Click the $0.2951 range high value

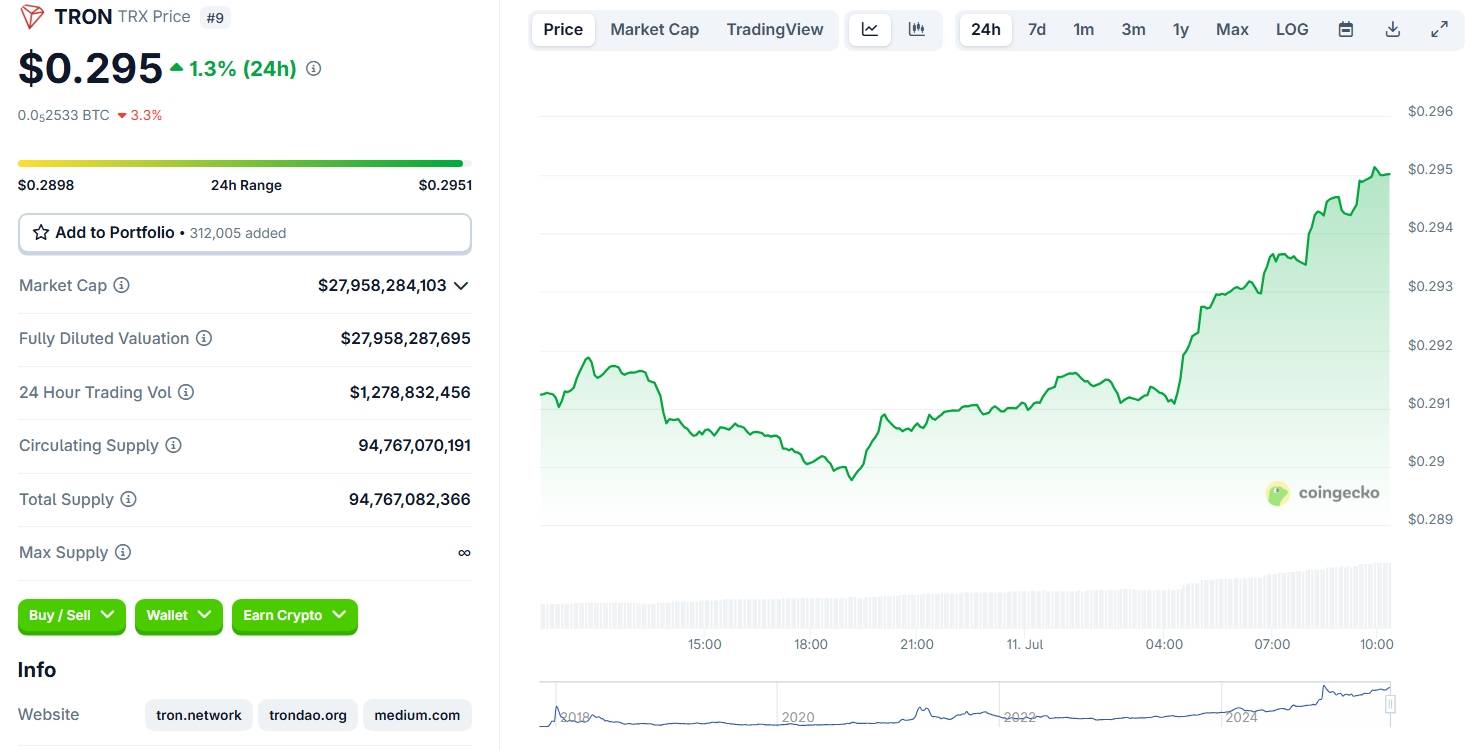(x=445, y=185)
